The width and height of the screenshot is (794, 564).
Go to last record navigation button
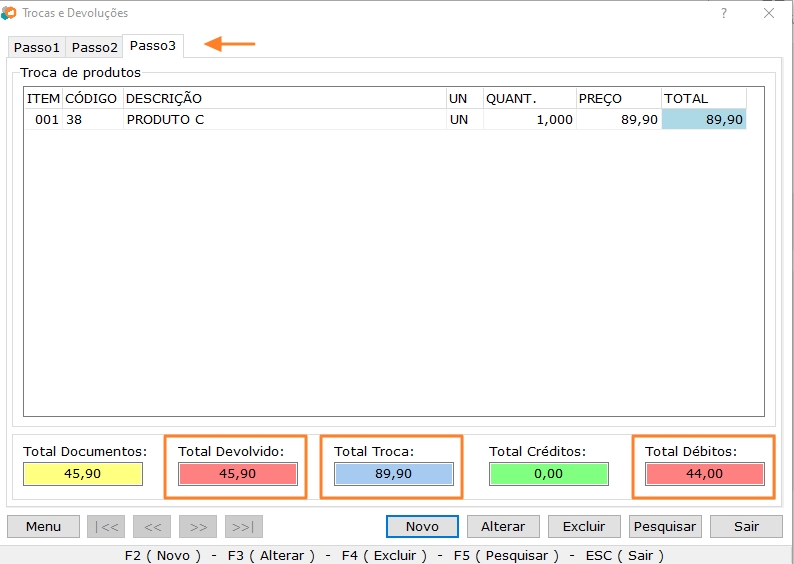244,526
